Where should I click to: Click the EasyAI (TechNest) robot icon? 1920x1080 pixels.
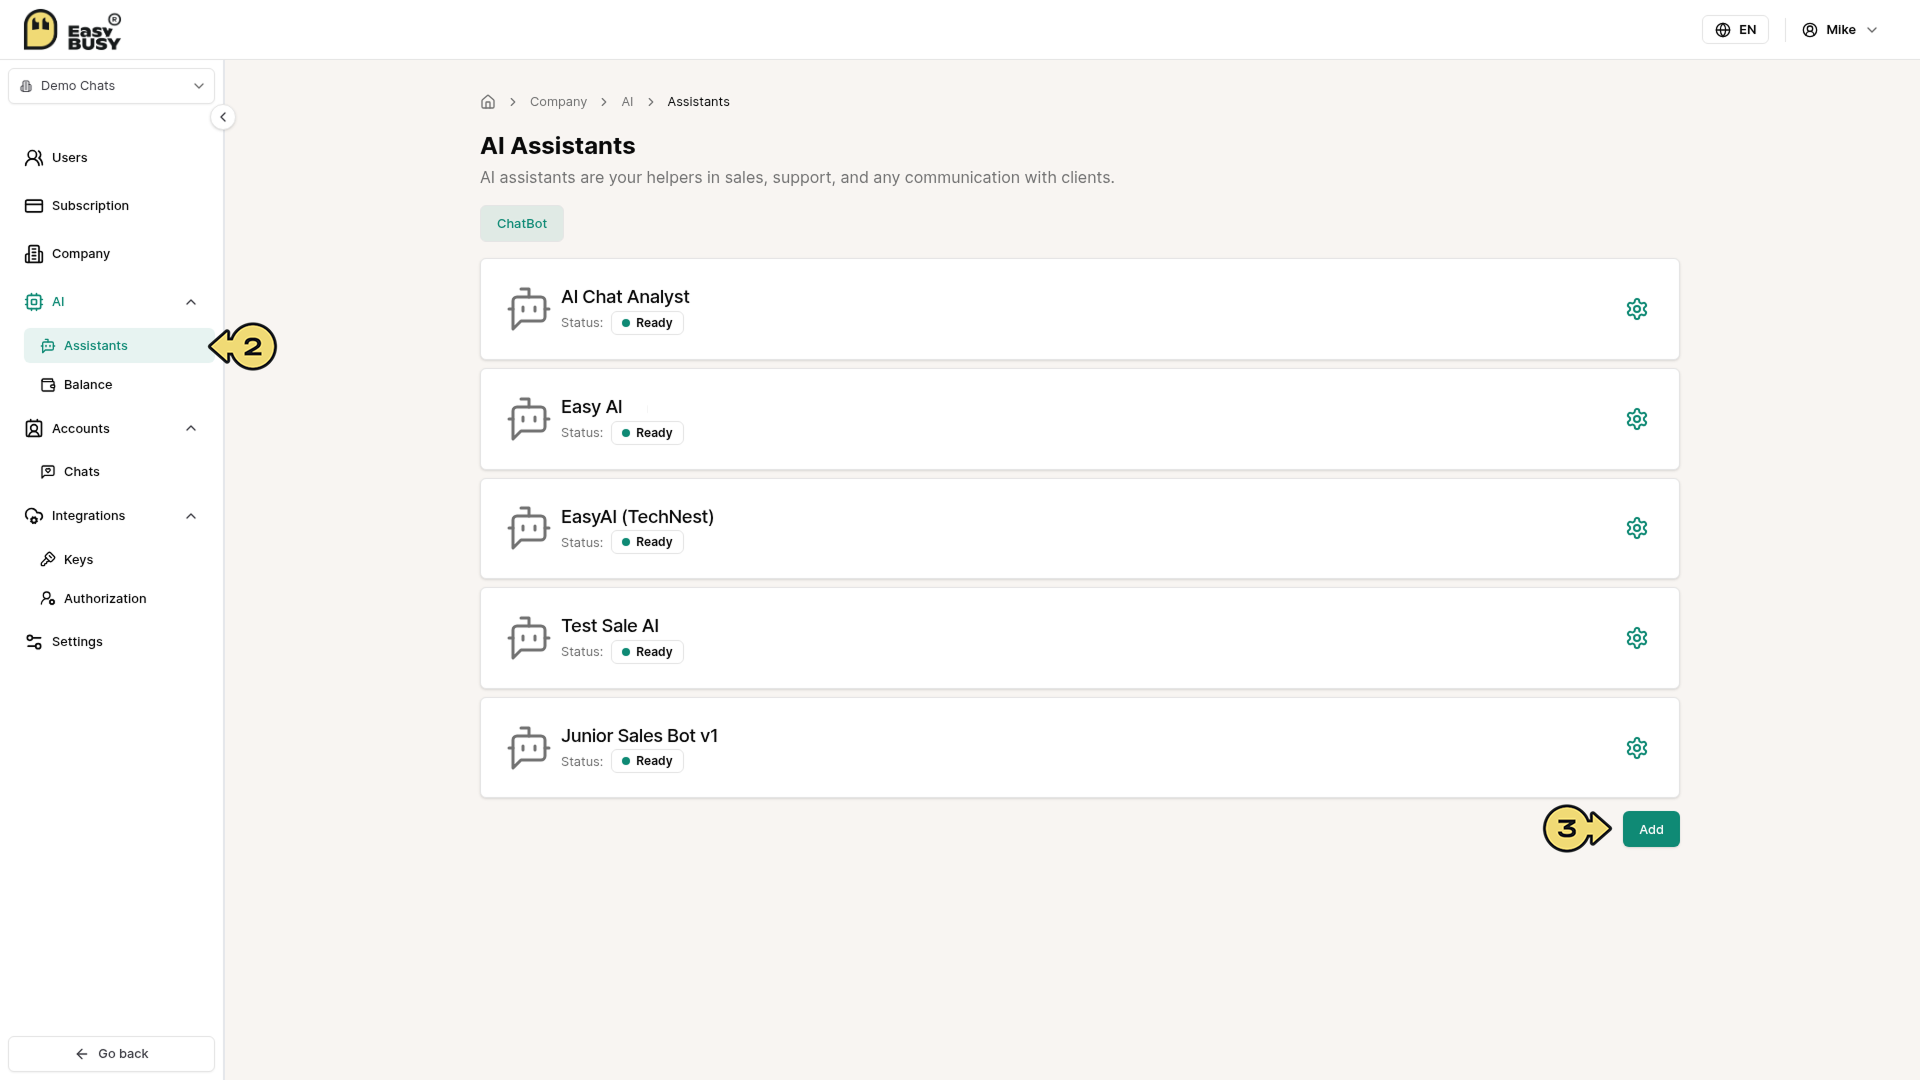point(528,528)
